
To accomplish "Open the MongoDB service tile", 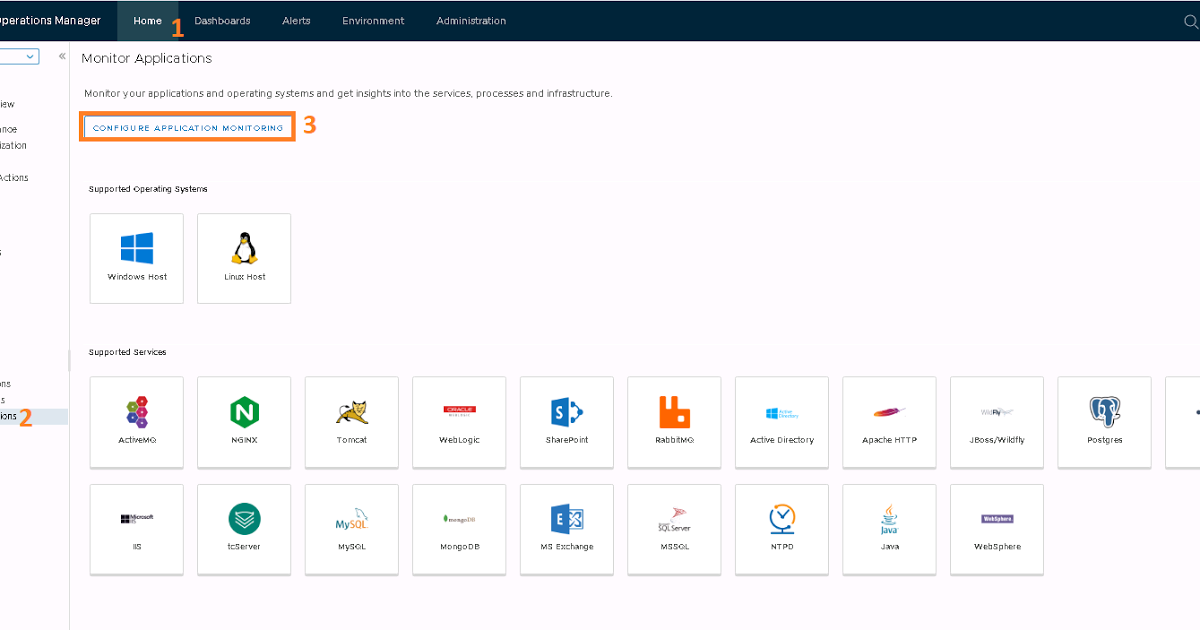I will (x=459, y=528).
